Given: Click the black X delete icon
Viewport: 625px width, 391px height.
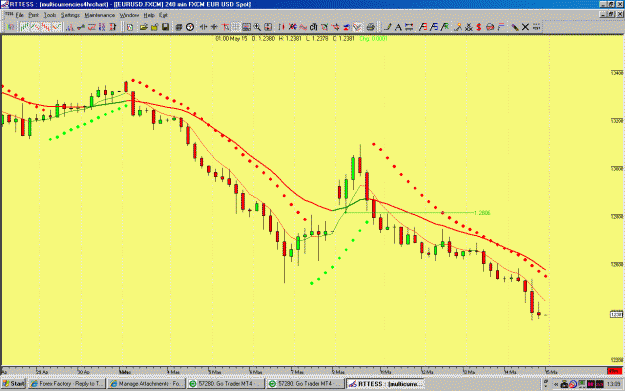Looking at the screenshot, I should (525, 27).
